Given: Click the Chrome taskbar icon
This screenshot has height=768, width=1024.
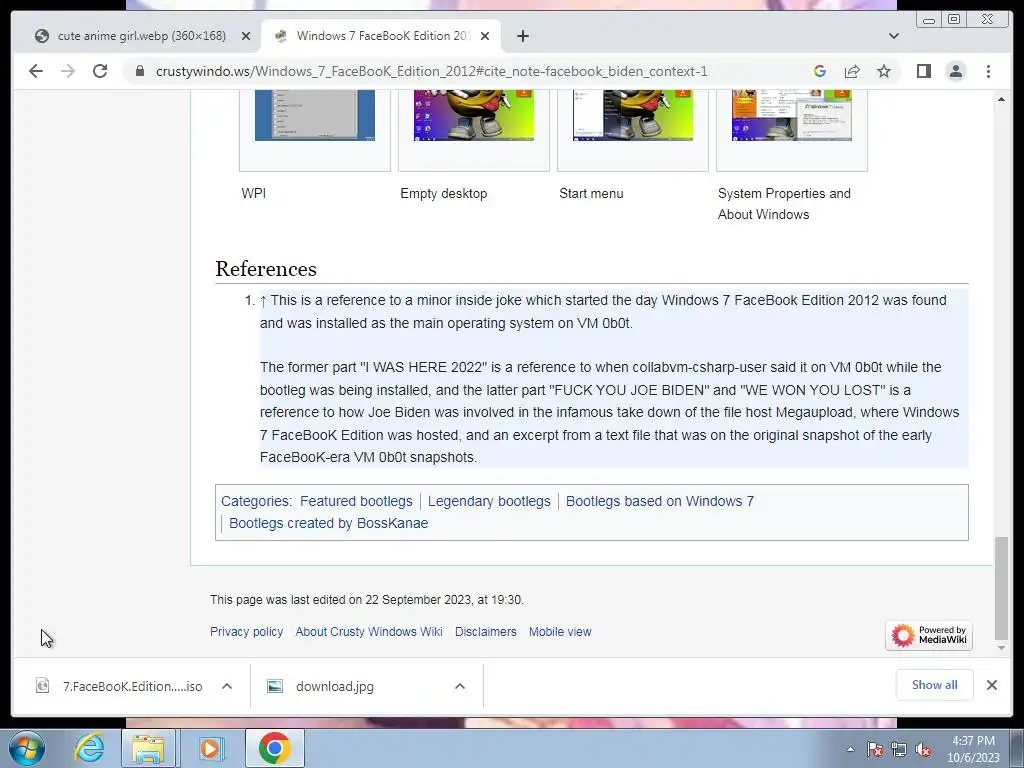Looking at the screenshot, I should [274, 748].
